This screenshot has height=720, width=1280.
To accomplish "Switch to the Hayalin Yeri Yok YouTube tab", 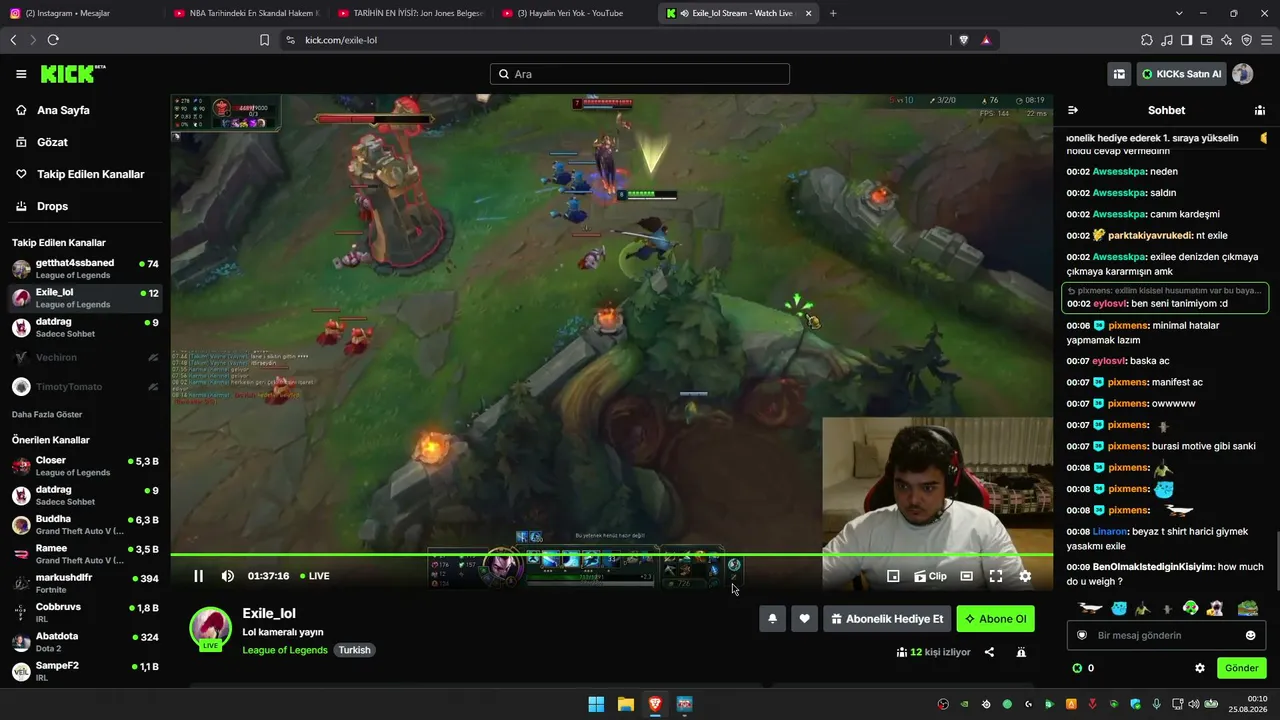I will (576, 13).
